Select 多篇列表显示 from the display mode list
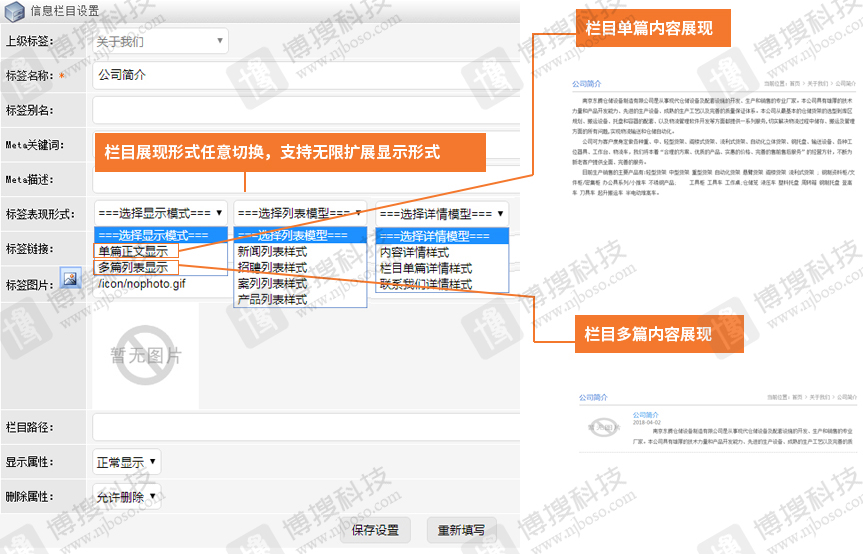Image resolution: width=863 pixels, height=554 pixels. (x=134, y=268)
